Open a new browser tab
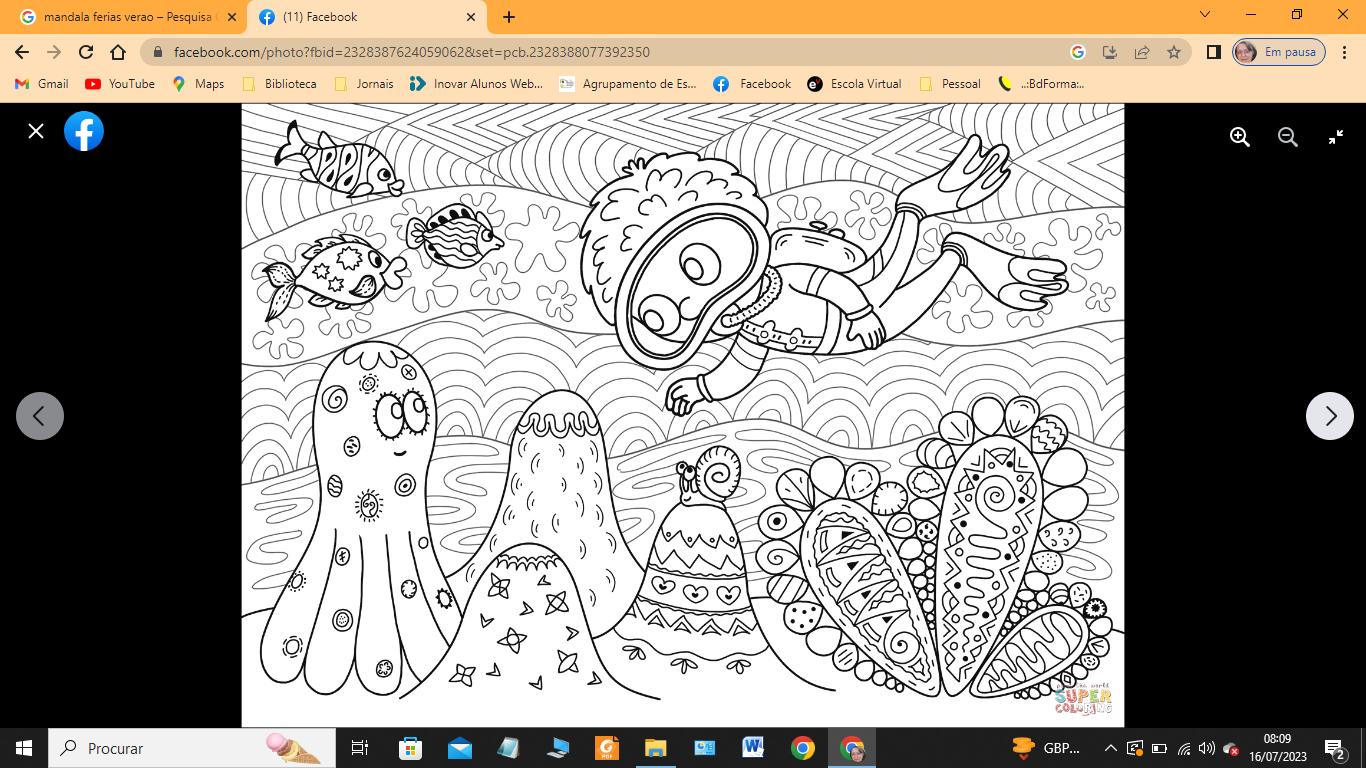The width and height of the screenshot is (1366, 768). click(x=509, y=17)
